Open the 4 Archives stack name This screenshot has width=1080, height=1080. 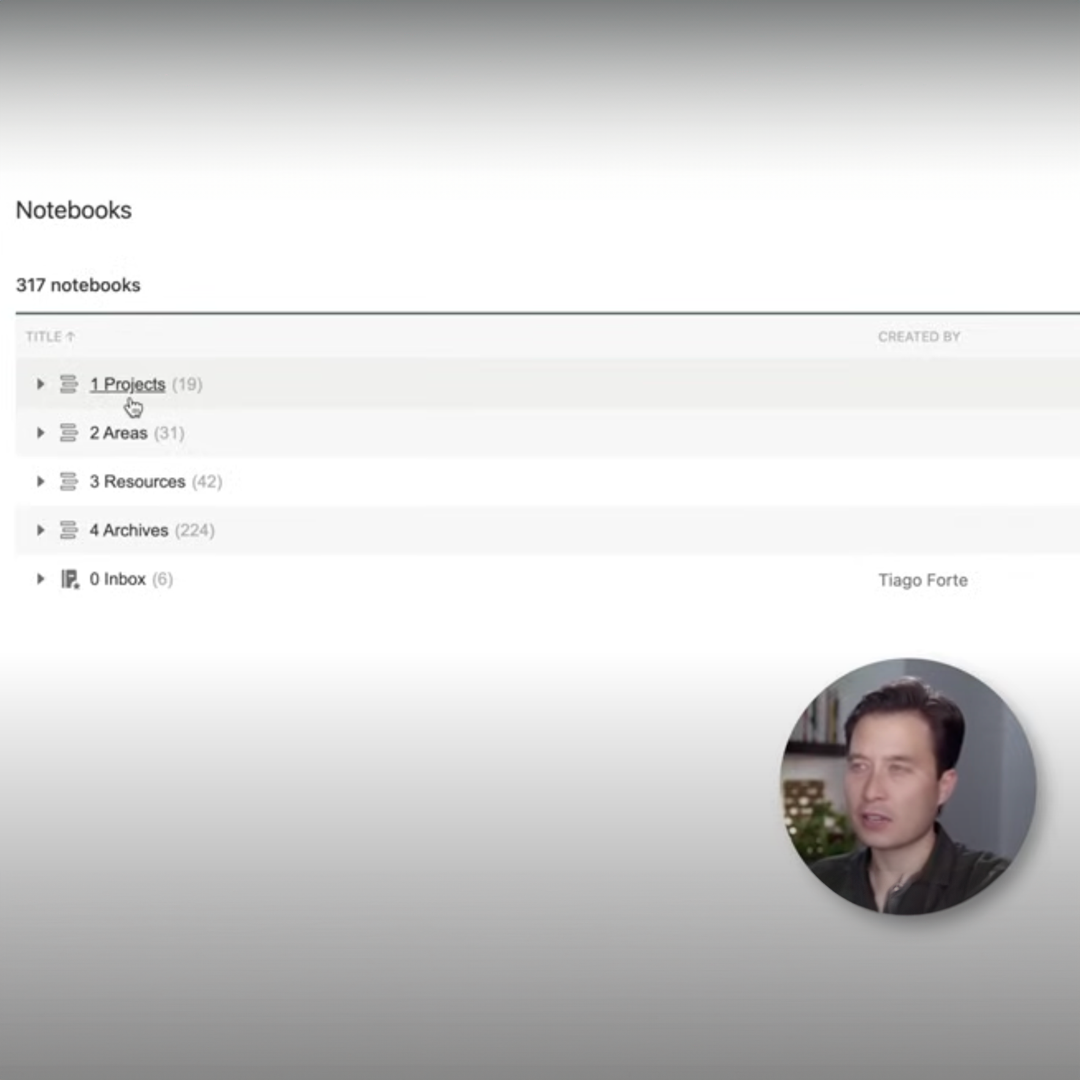coord(128,530)
